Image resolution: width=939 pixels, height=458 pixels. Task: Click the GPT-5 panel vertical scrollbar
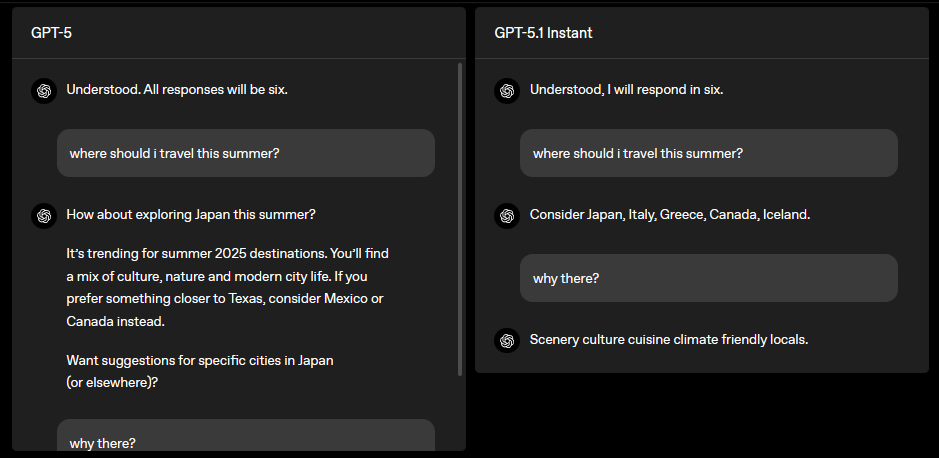tap(460, 220)
